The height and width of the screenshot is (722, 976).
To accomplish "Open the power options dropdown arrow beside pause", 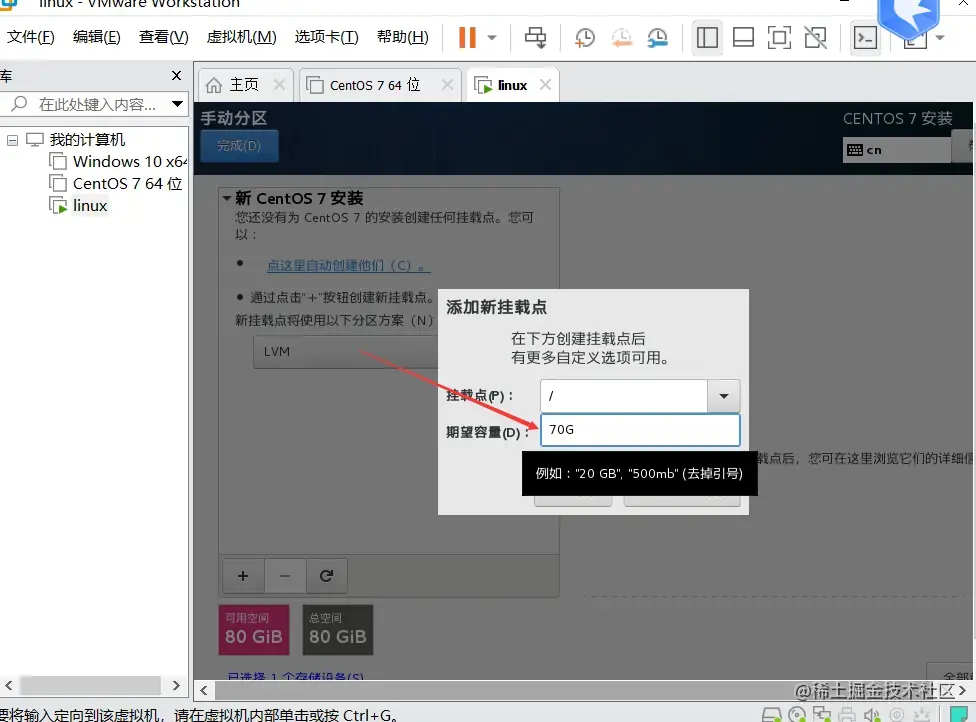I will pyautogui.click(x=492, y=37).
